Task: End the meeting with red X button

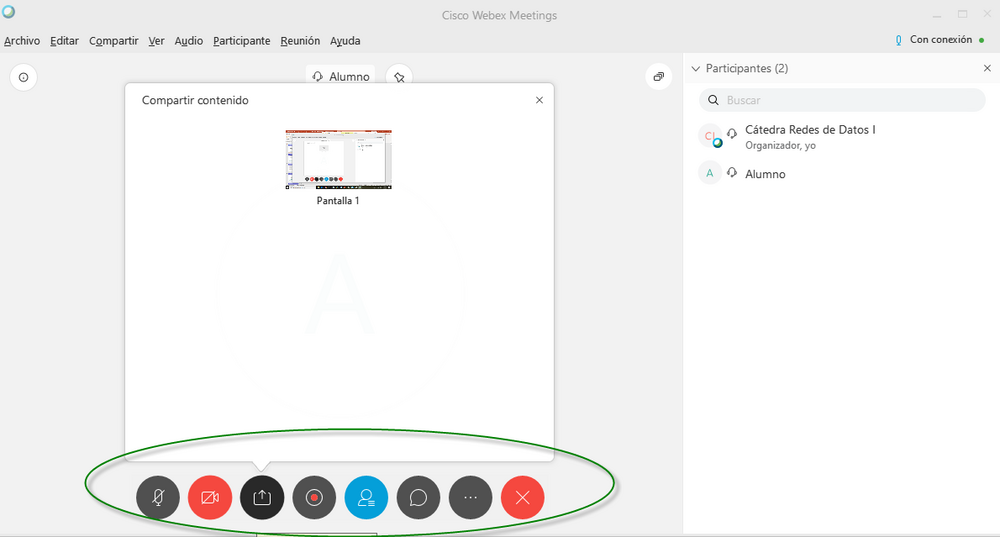Action: pyautogui.click(x=522, y=497)
